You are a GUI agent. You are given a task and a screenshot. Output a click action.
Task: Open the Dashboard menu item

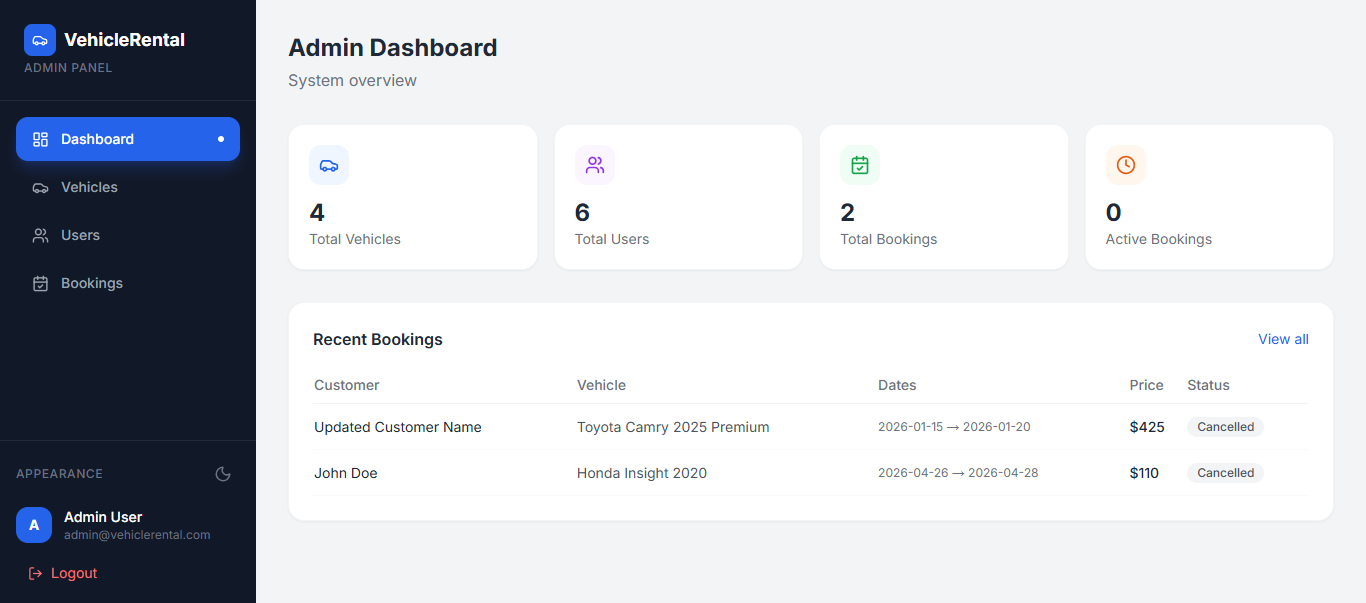(x=128, y=139)
